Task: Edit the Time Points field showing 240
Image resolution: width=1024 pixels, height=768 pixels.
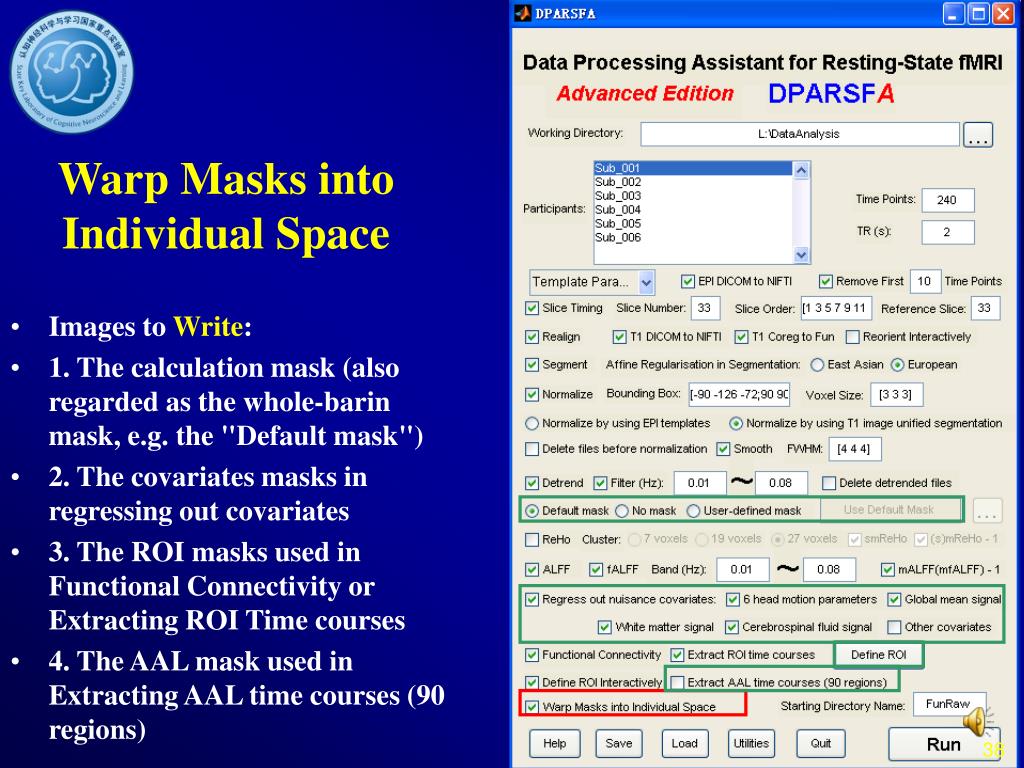Action: point(948,200)
